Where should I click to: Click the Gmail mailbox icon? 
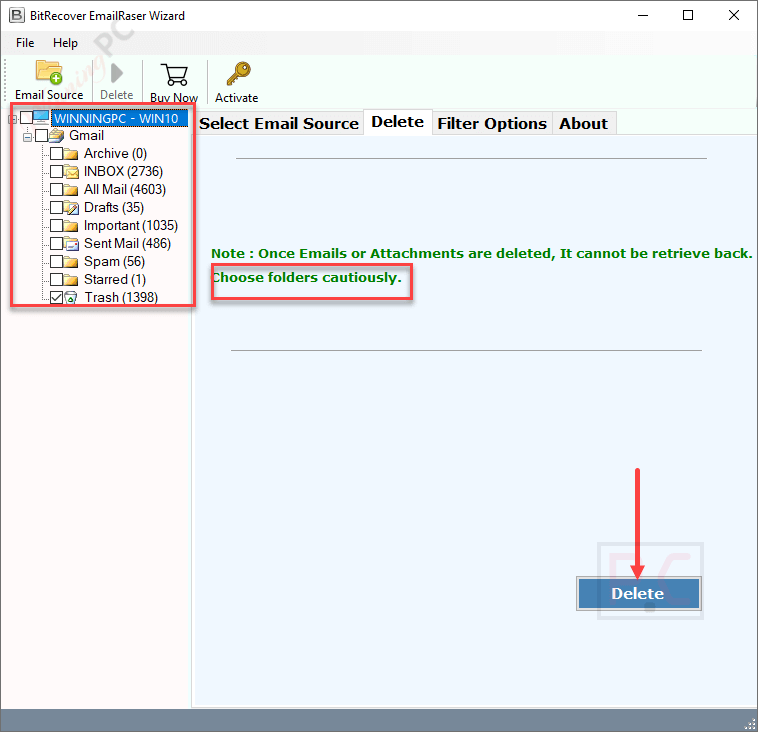click(56, 135)
